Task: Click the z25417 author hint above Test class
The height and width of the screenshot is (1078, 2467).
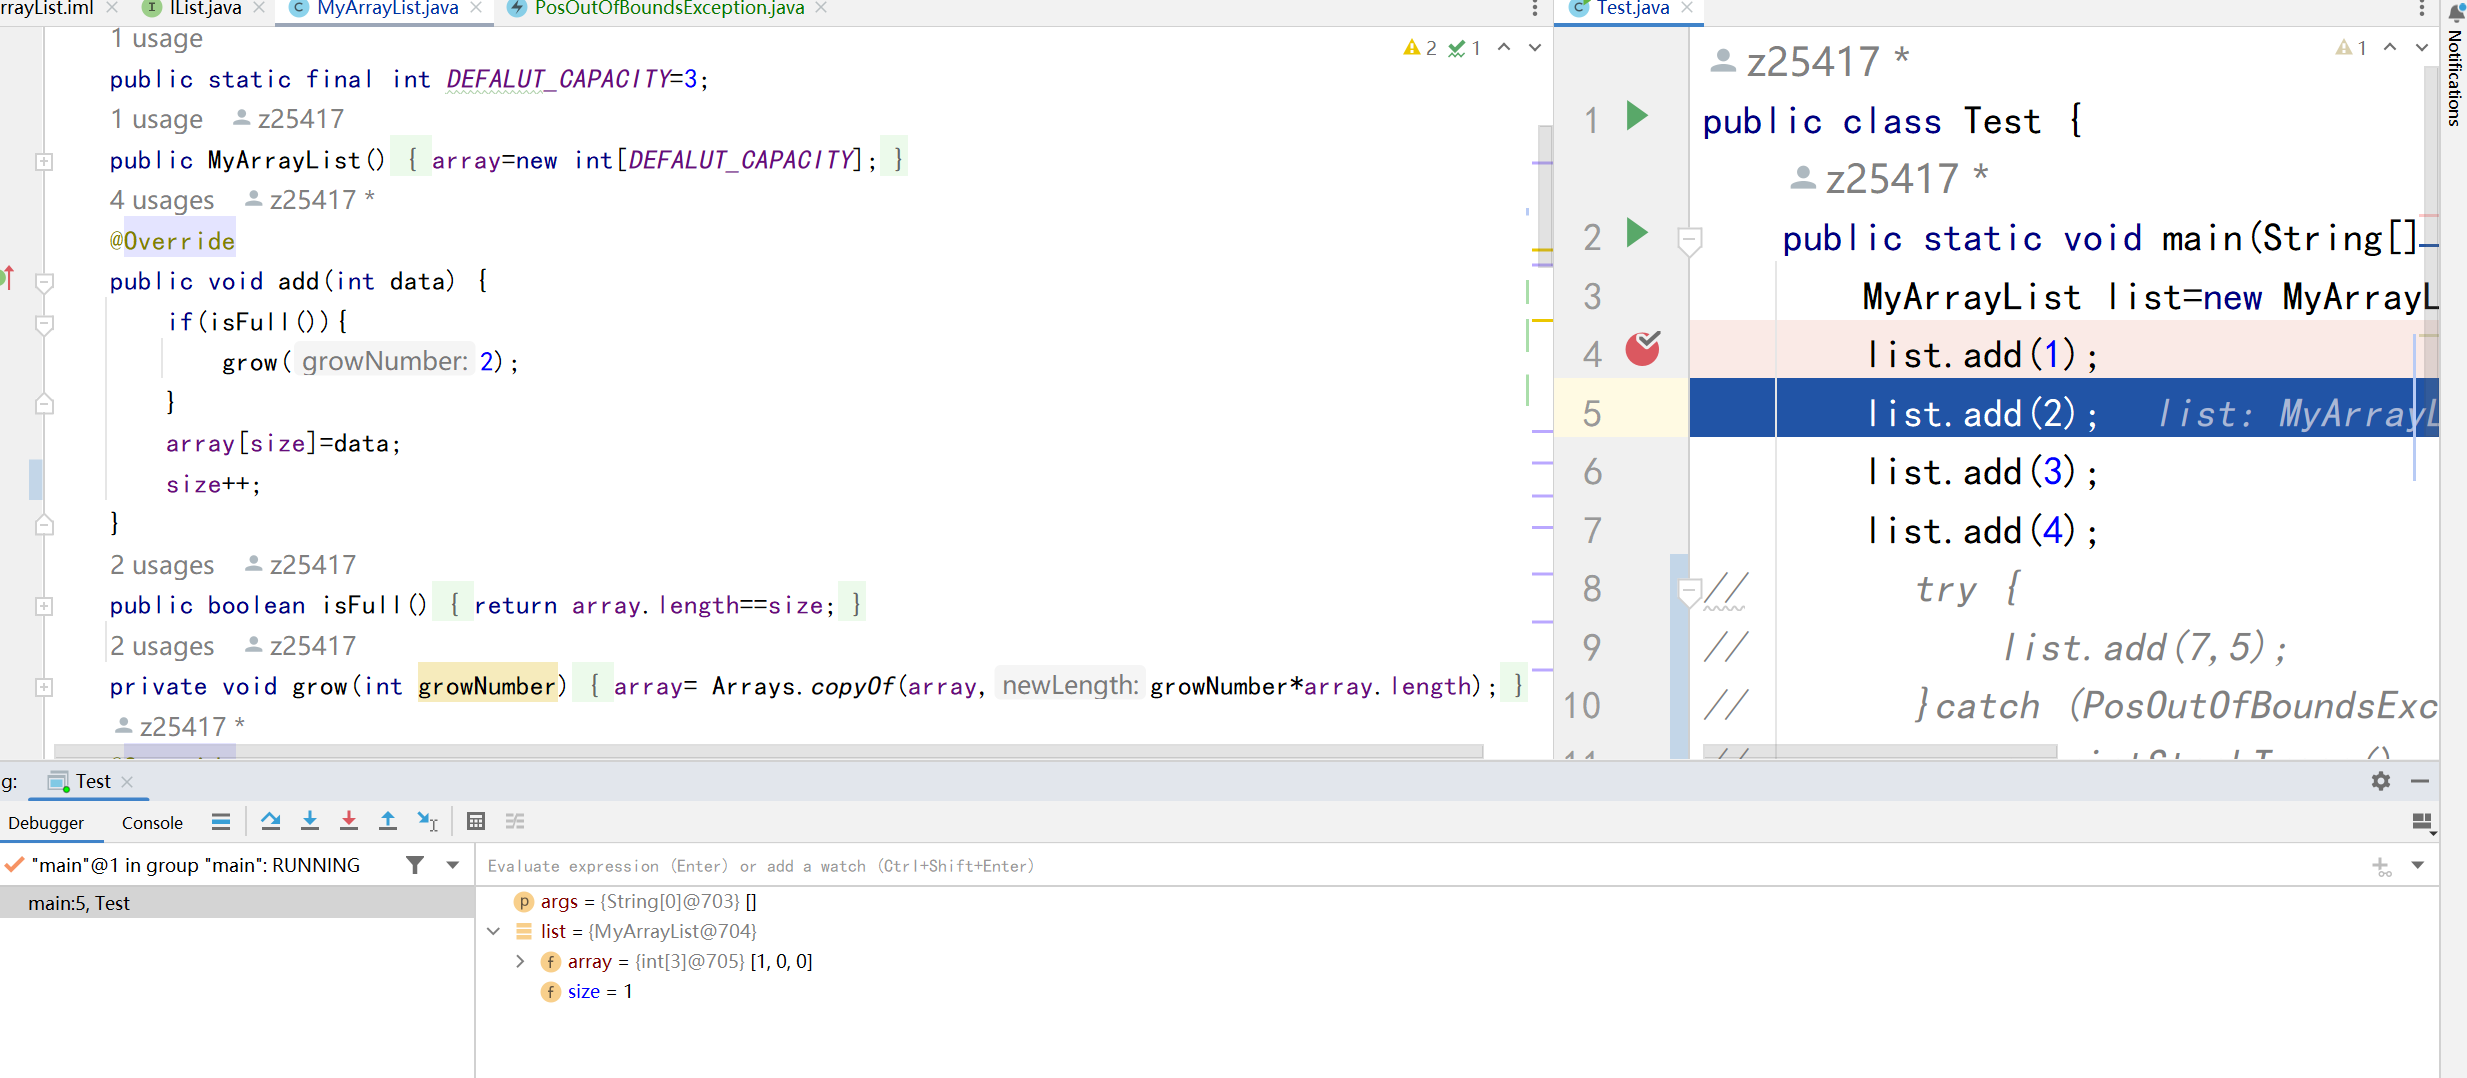Action: [1811, 62]
